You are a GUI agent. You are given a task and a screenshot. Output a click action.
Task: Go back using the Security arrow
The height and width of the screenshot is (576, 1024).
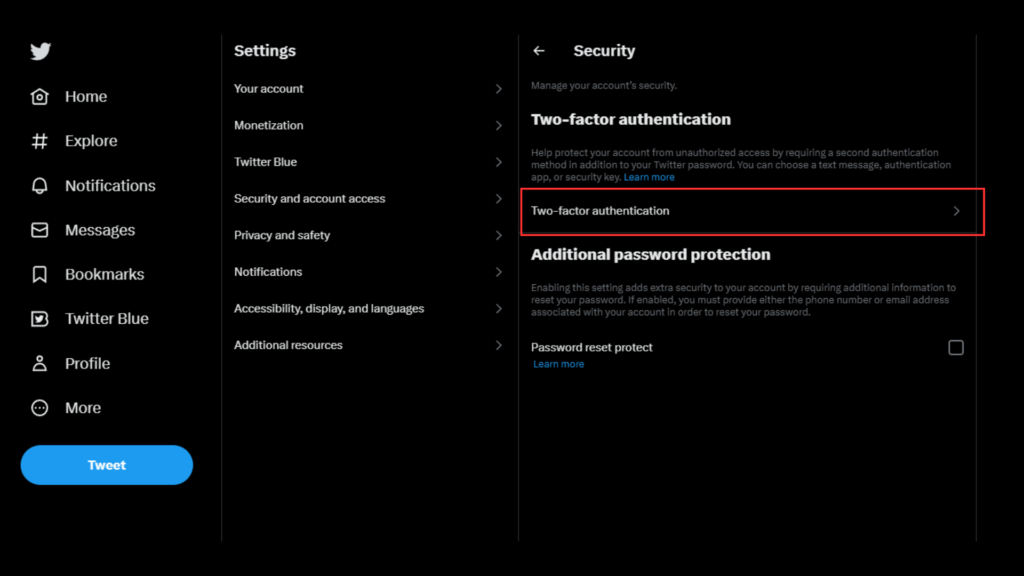coord(539,51)
